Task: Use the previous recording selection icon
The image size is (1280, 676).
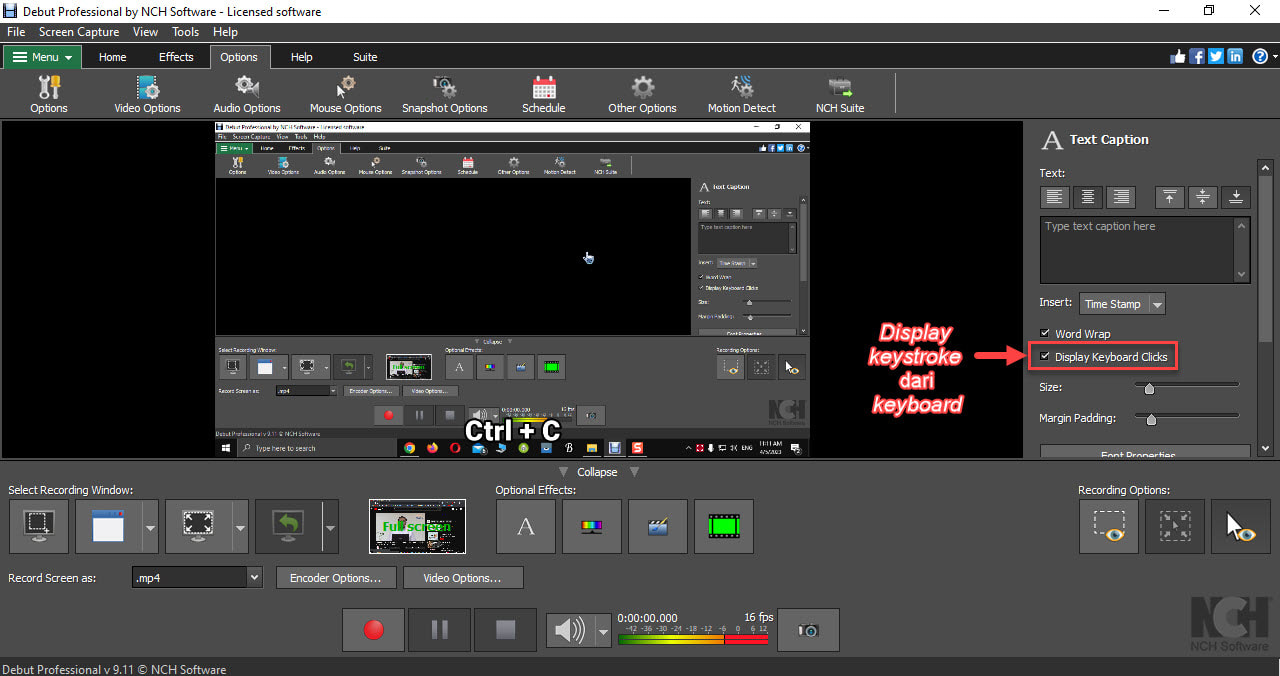Action: coord(286,526)
